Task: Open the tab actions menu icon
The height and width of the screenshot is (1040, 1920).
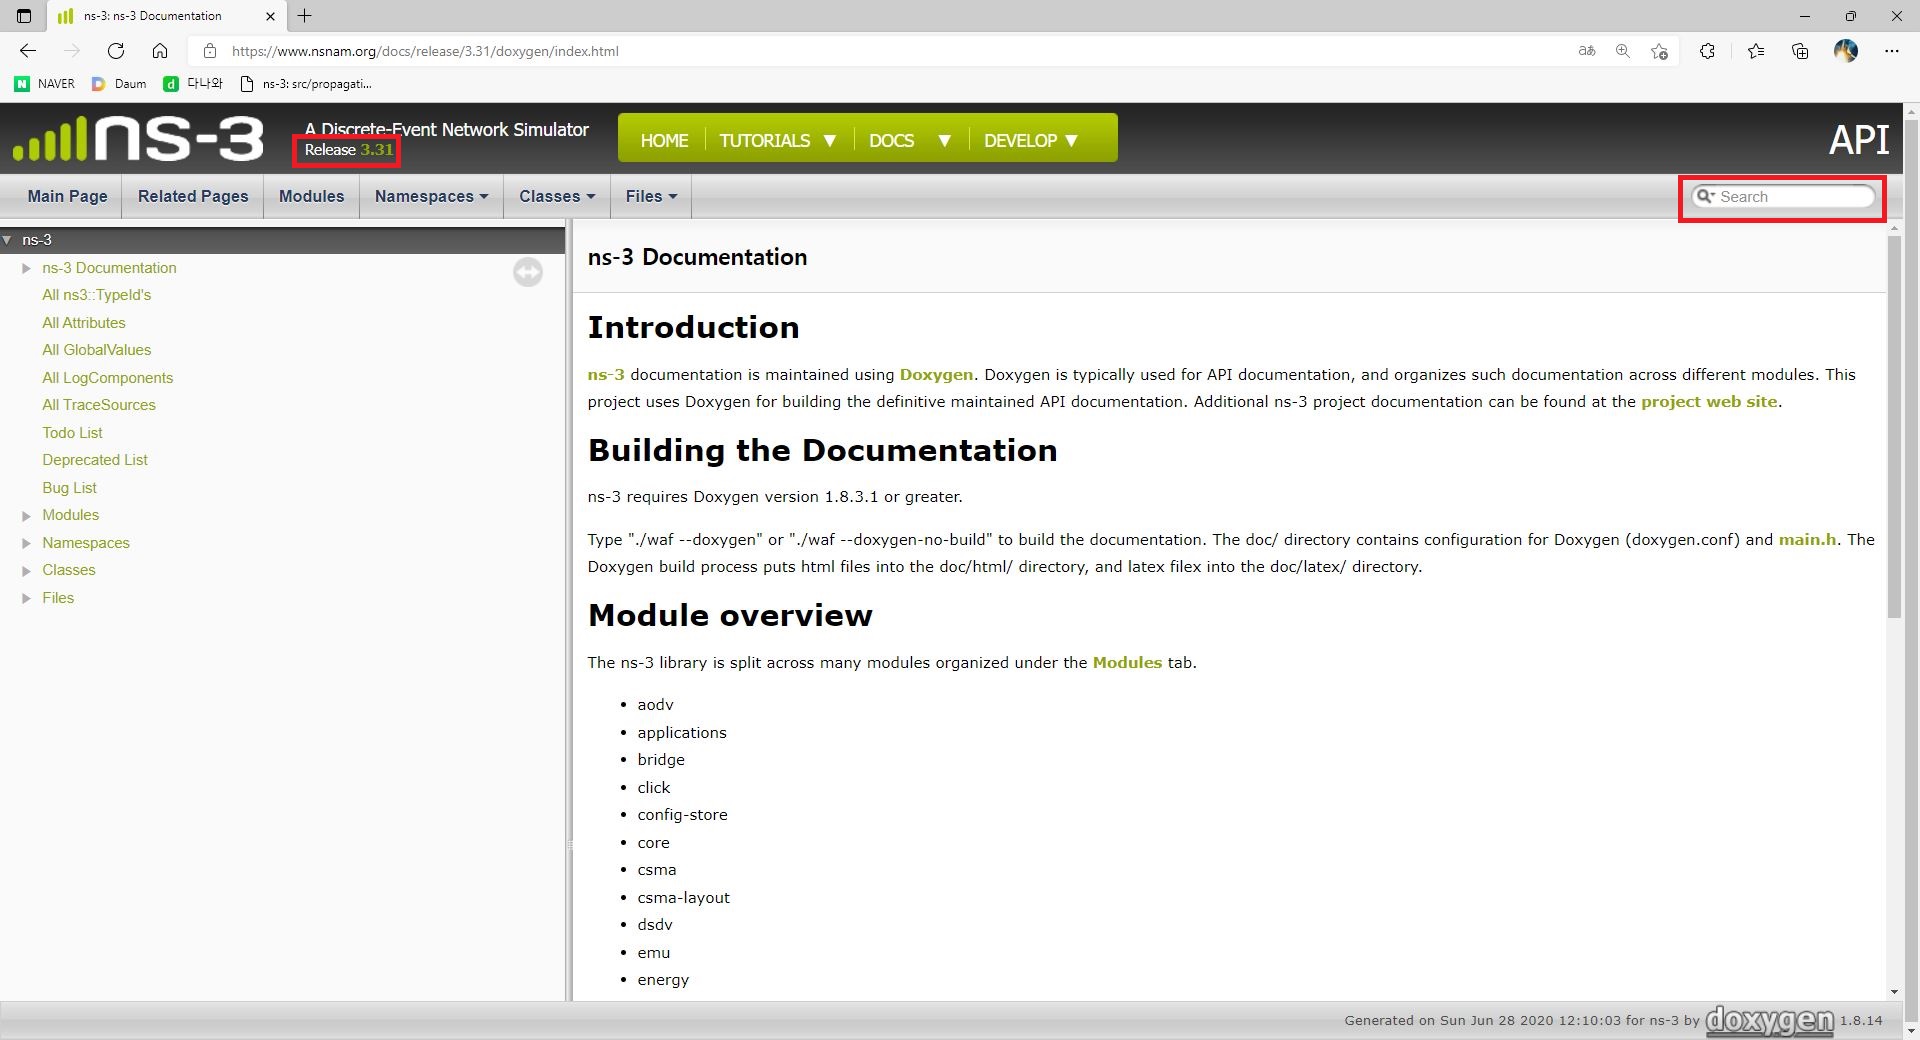Action: pos(24,16)
